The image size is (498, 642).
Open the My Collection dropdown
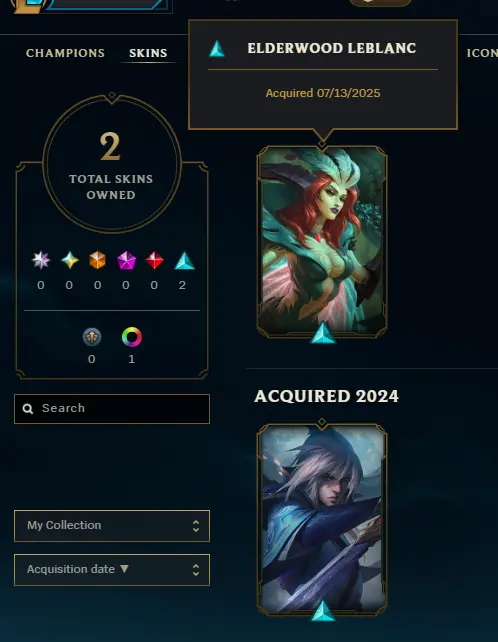coord(112,526)
